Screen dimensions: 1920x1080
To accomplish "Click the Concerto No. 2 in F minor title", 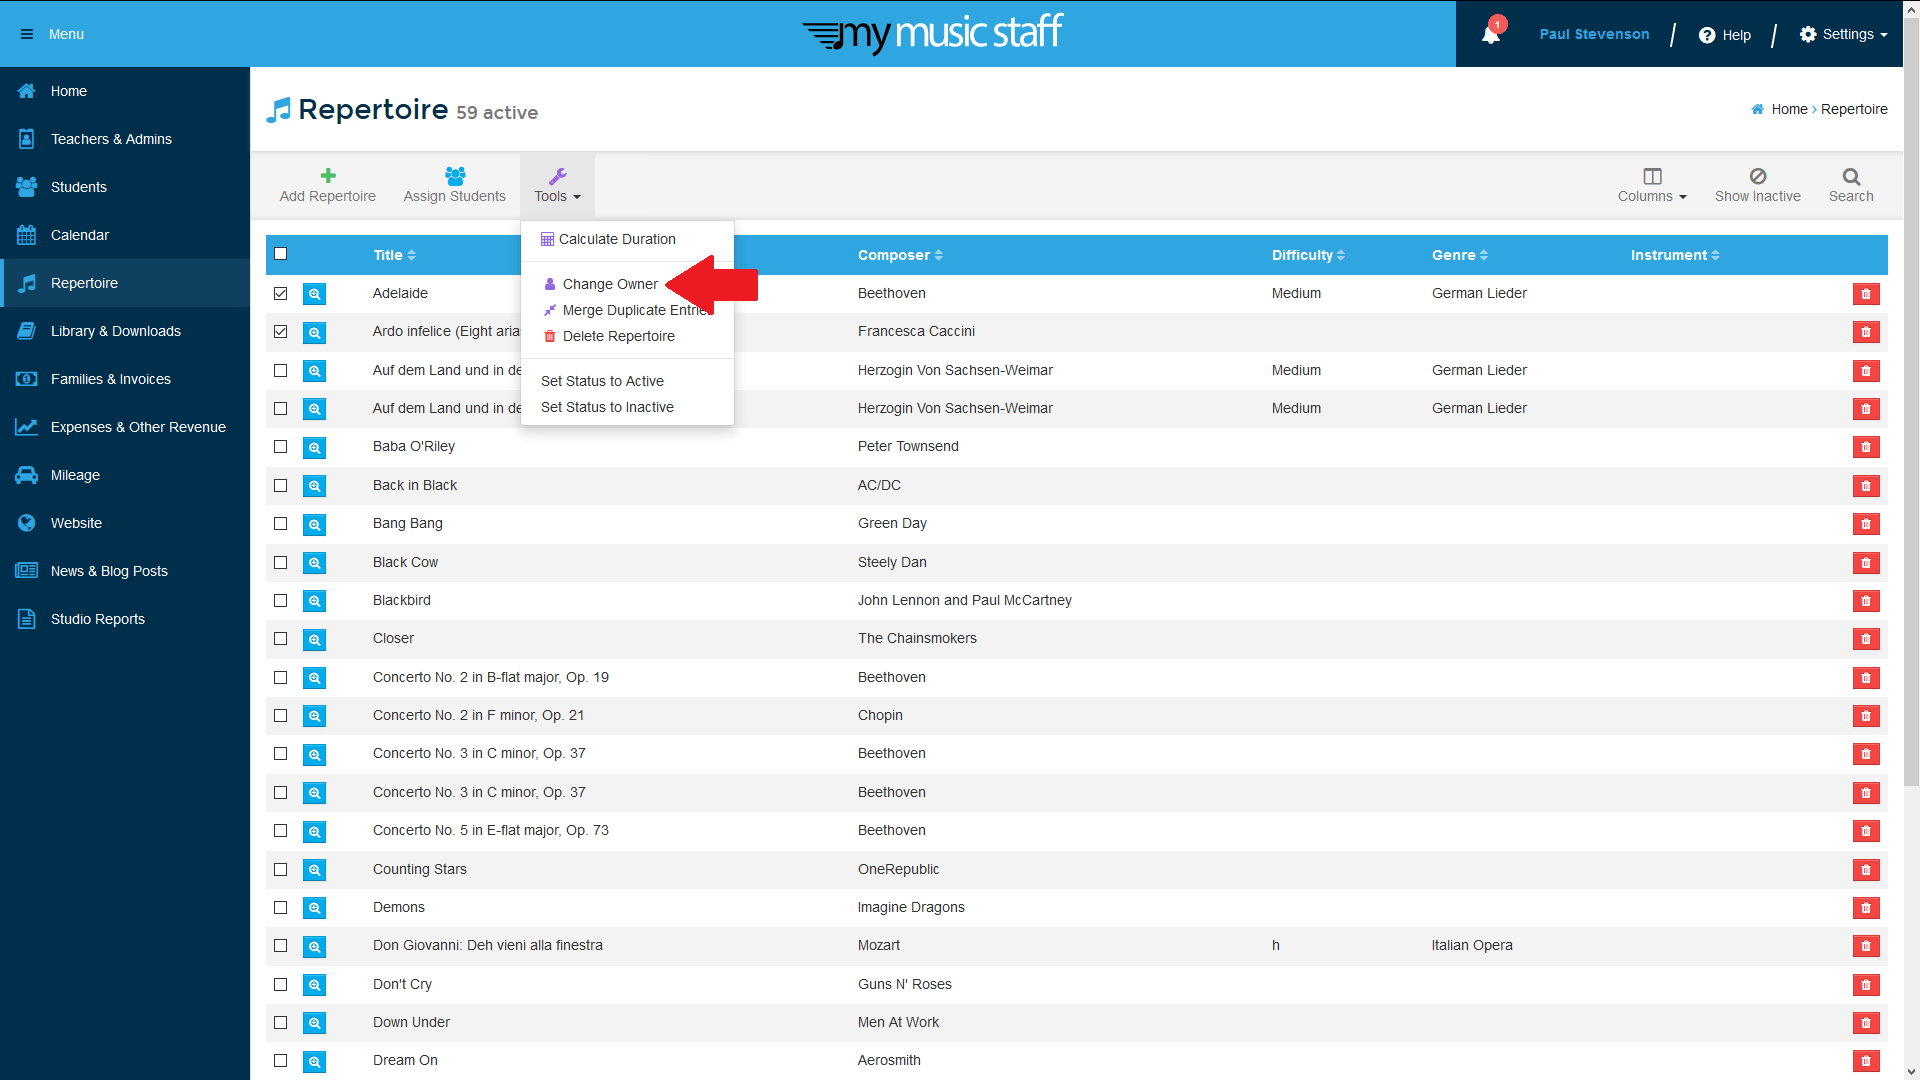I will [478, 715].
